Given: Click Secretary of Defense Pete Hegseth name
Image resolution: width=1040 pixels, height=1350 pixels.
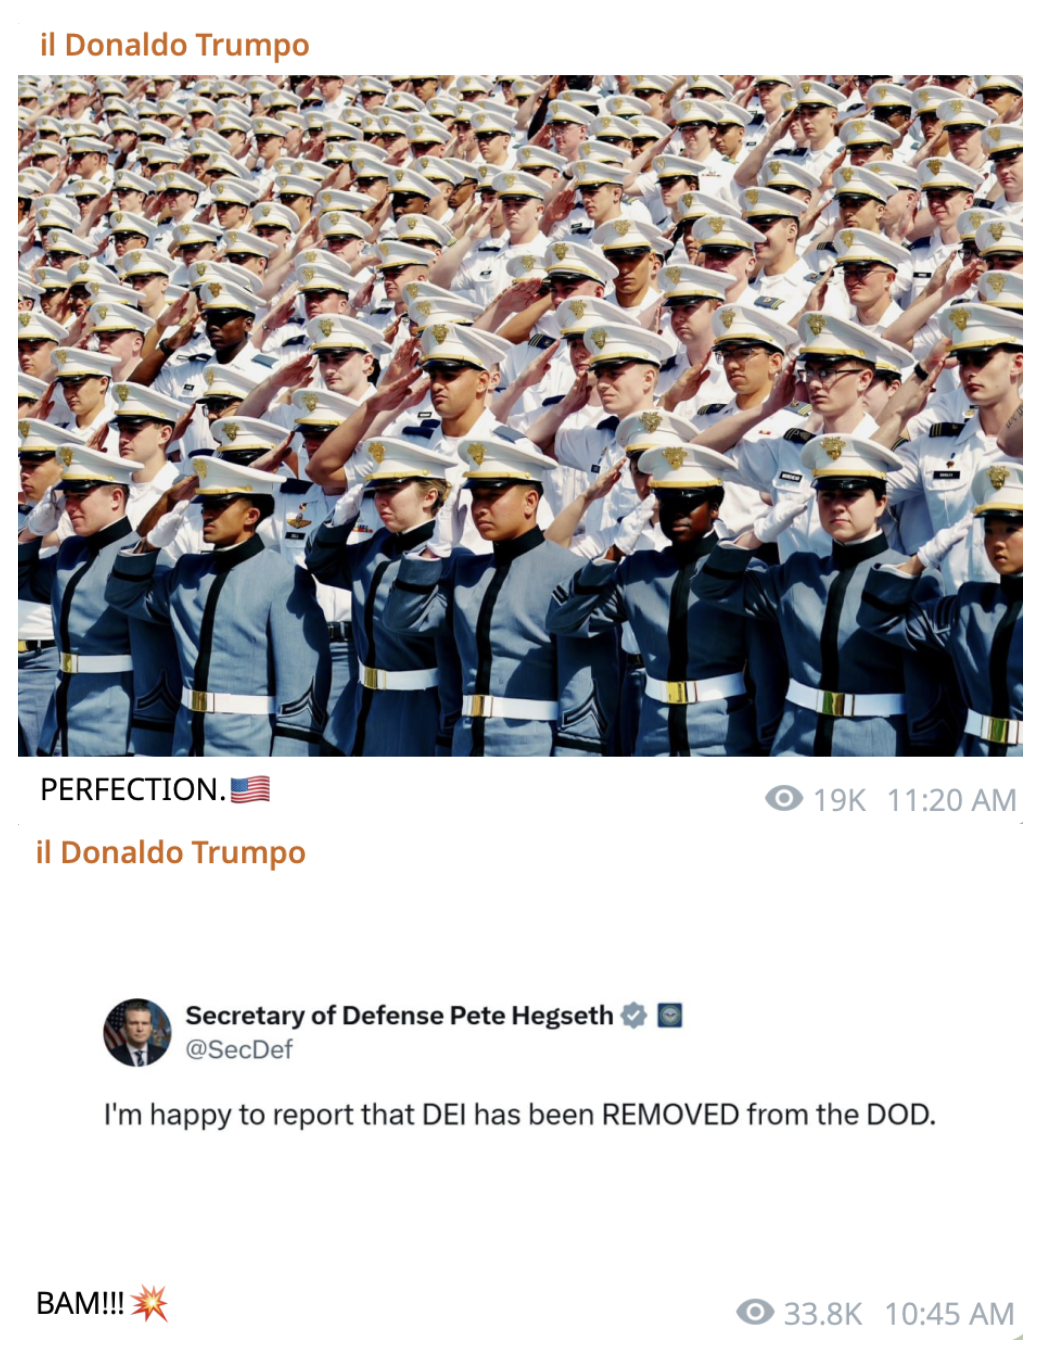Looking at the screenshot, I should [399, 1015].
